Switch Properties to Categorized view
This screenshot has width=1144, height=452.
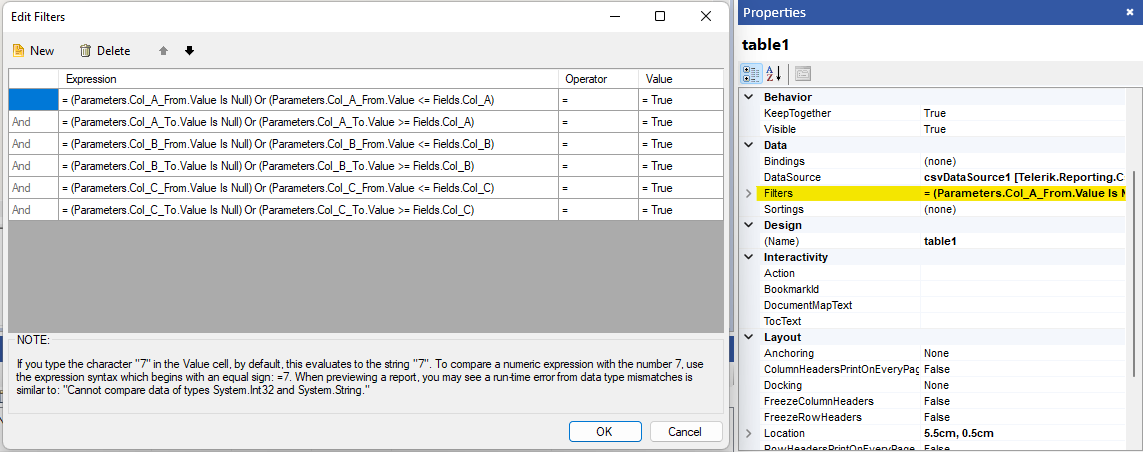click(x=751, y=73)
